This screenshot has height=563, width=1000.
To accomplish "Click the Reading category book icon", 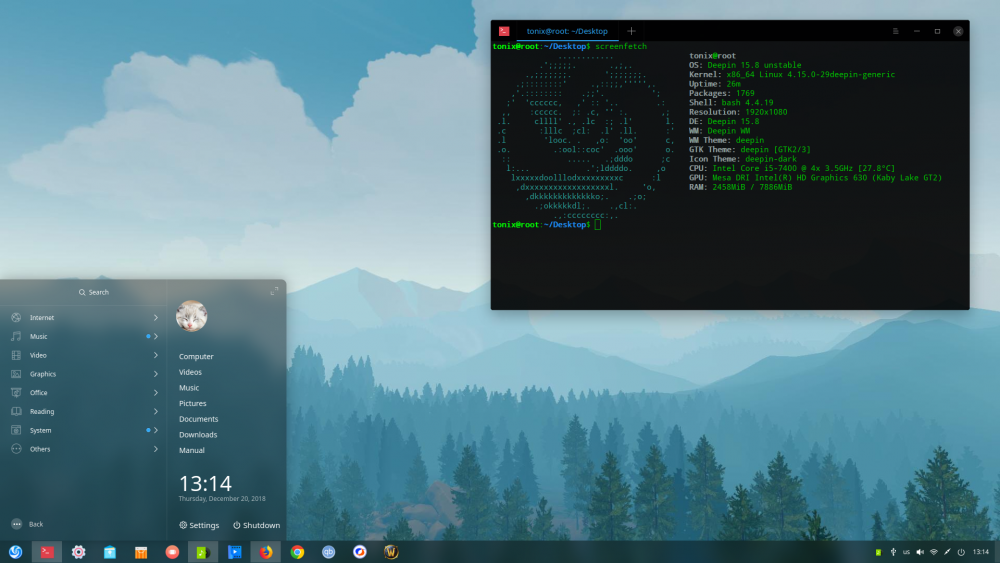I will tap(16, 411).
